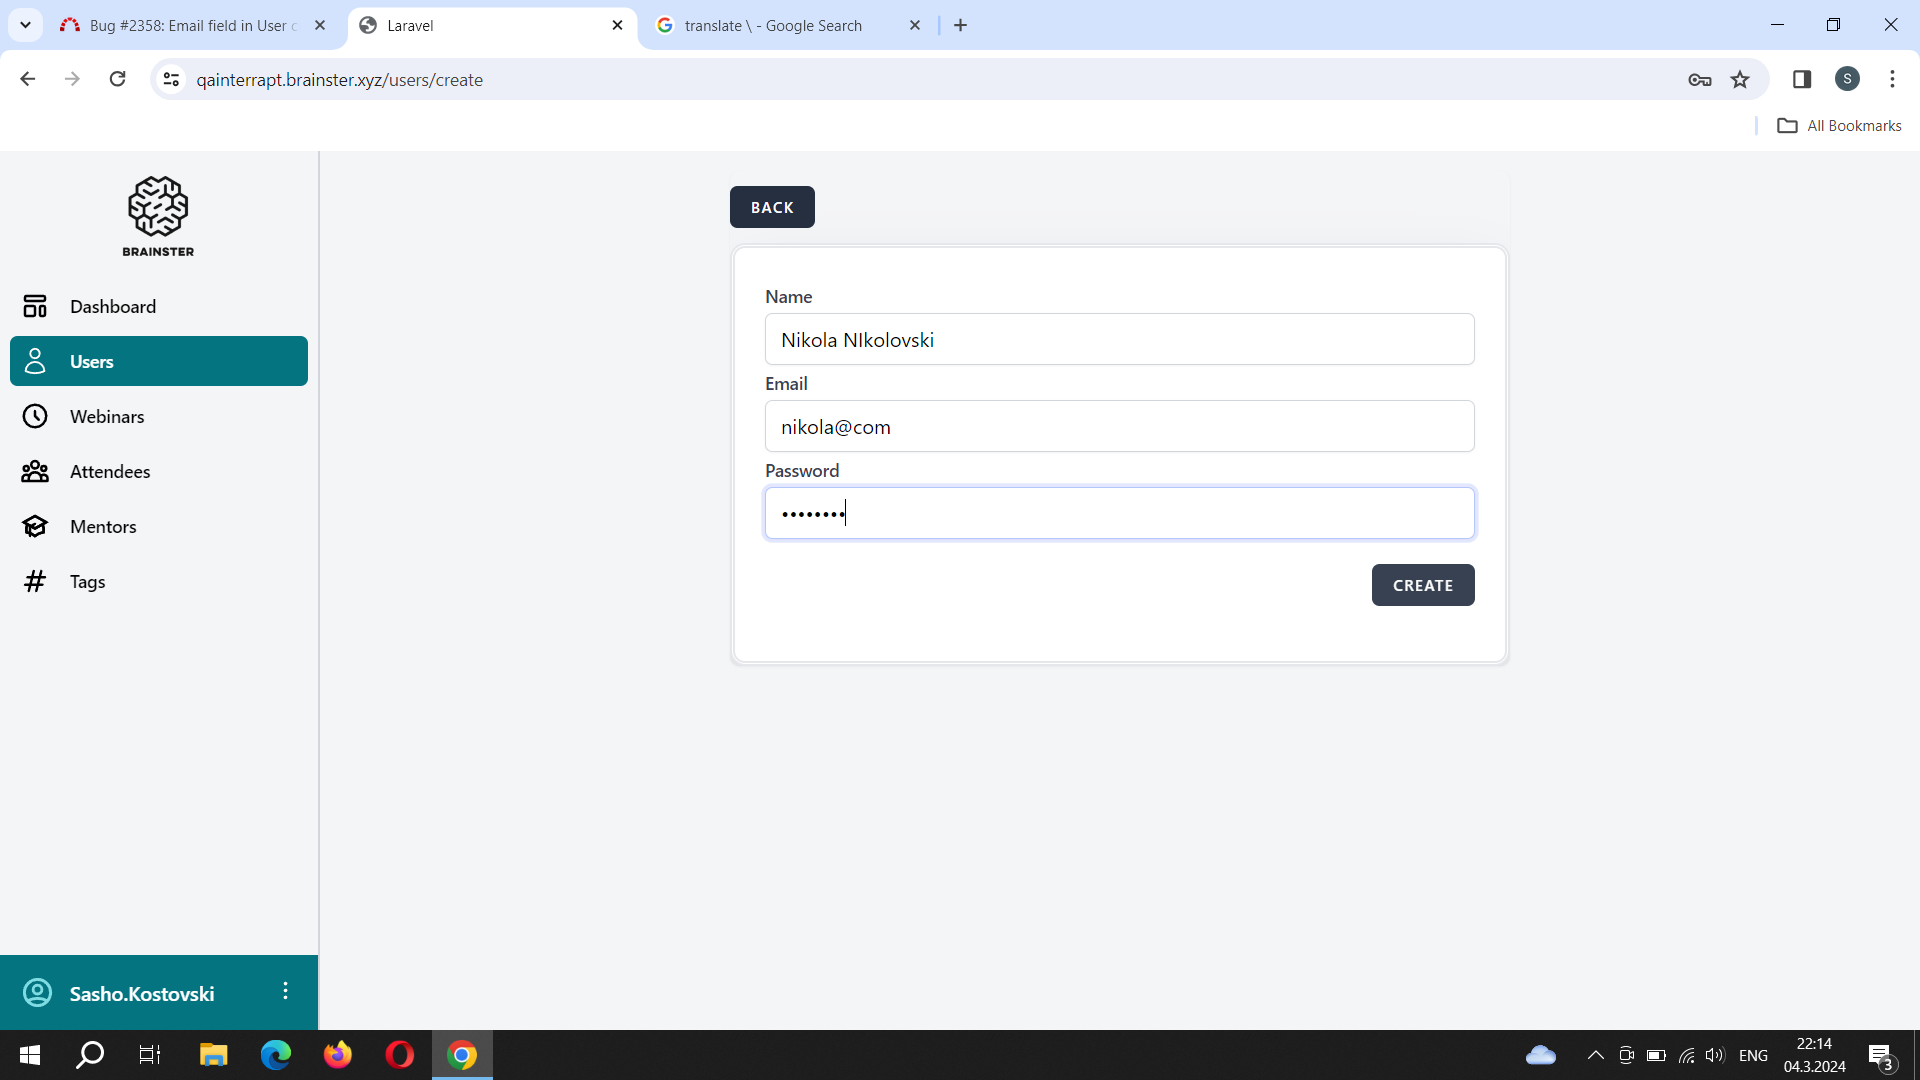
Task: Open the Mentors section
Action: (x=102, y=526)
